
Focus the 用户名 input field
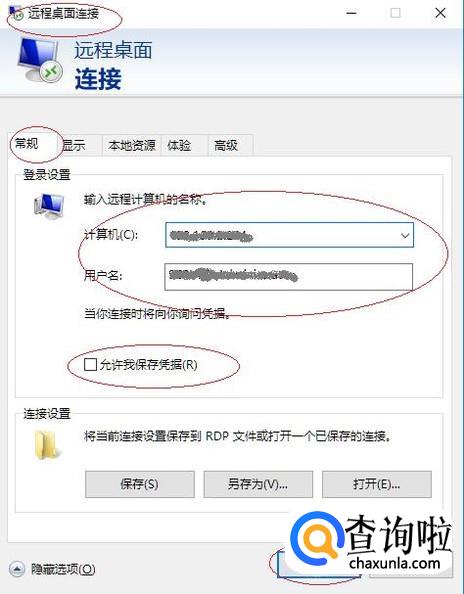point(289,277)
